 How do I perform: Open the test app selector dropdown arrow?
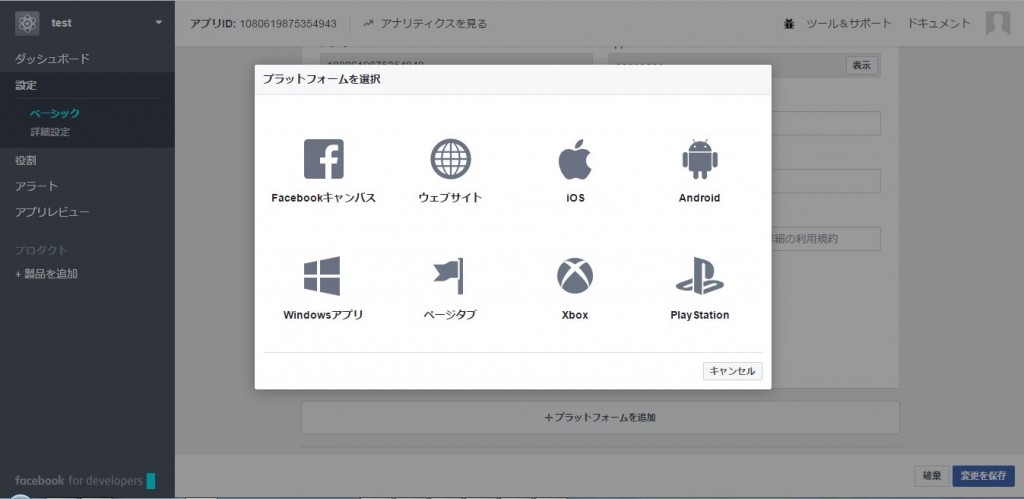pyautogui.click(x=159, y=23)
